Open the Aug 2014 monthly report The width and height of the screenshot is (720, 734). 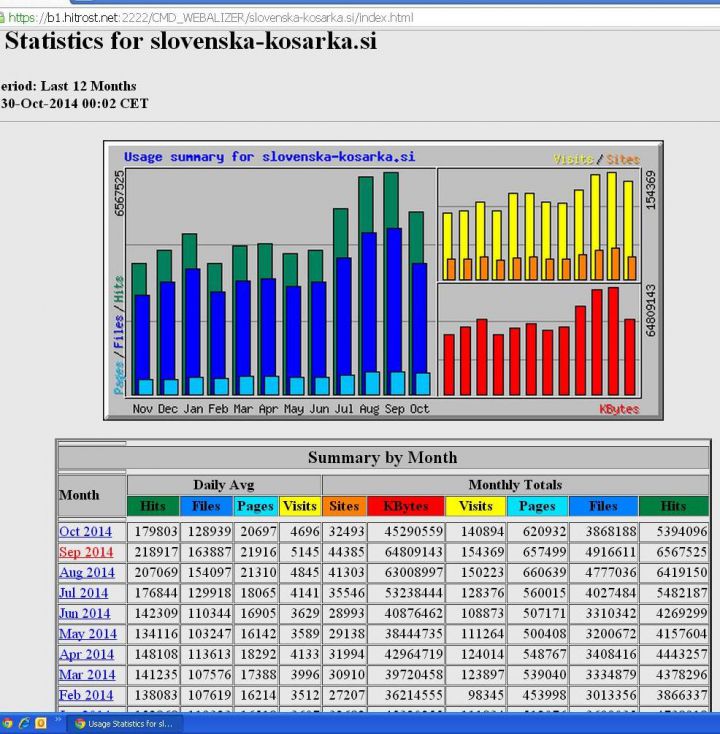[87, 572]
